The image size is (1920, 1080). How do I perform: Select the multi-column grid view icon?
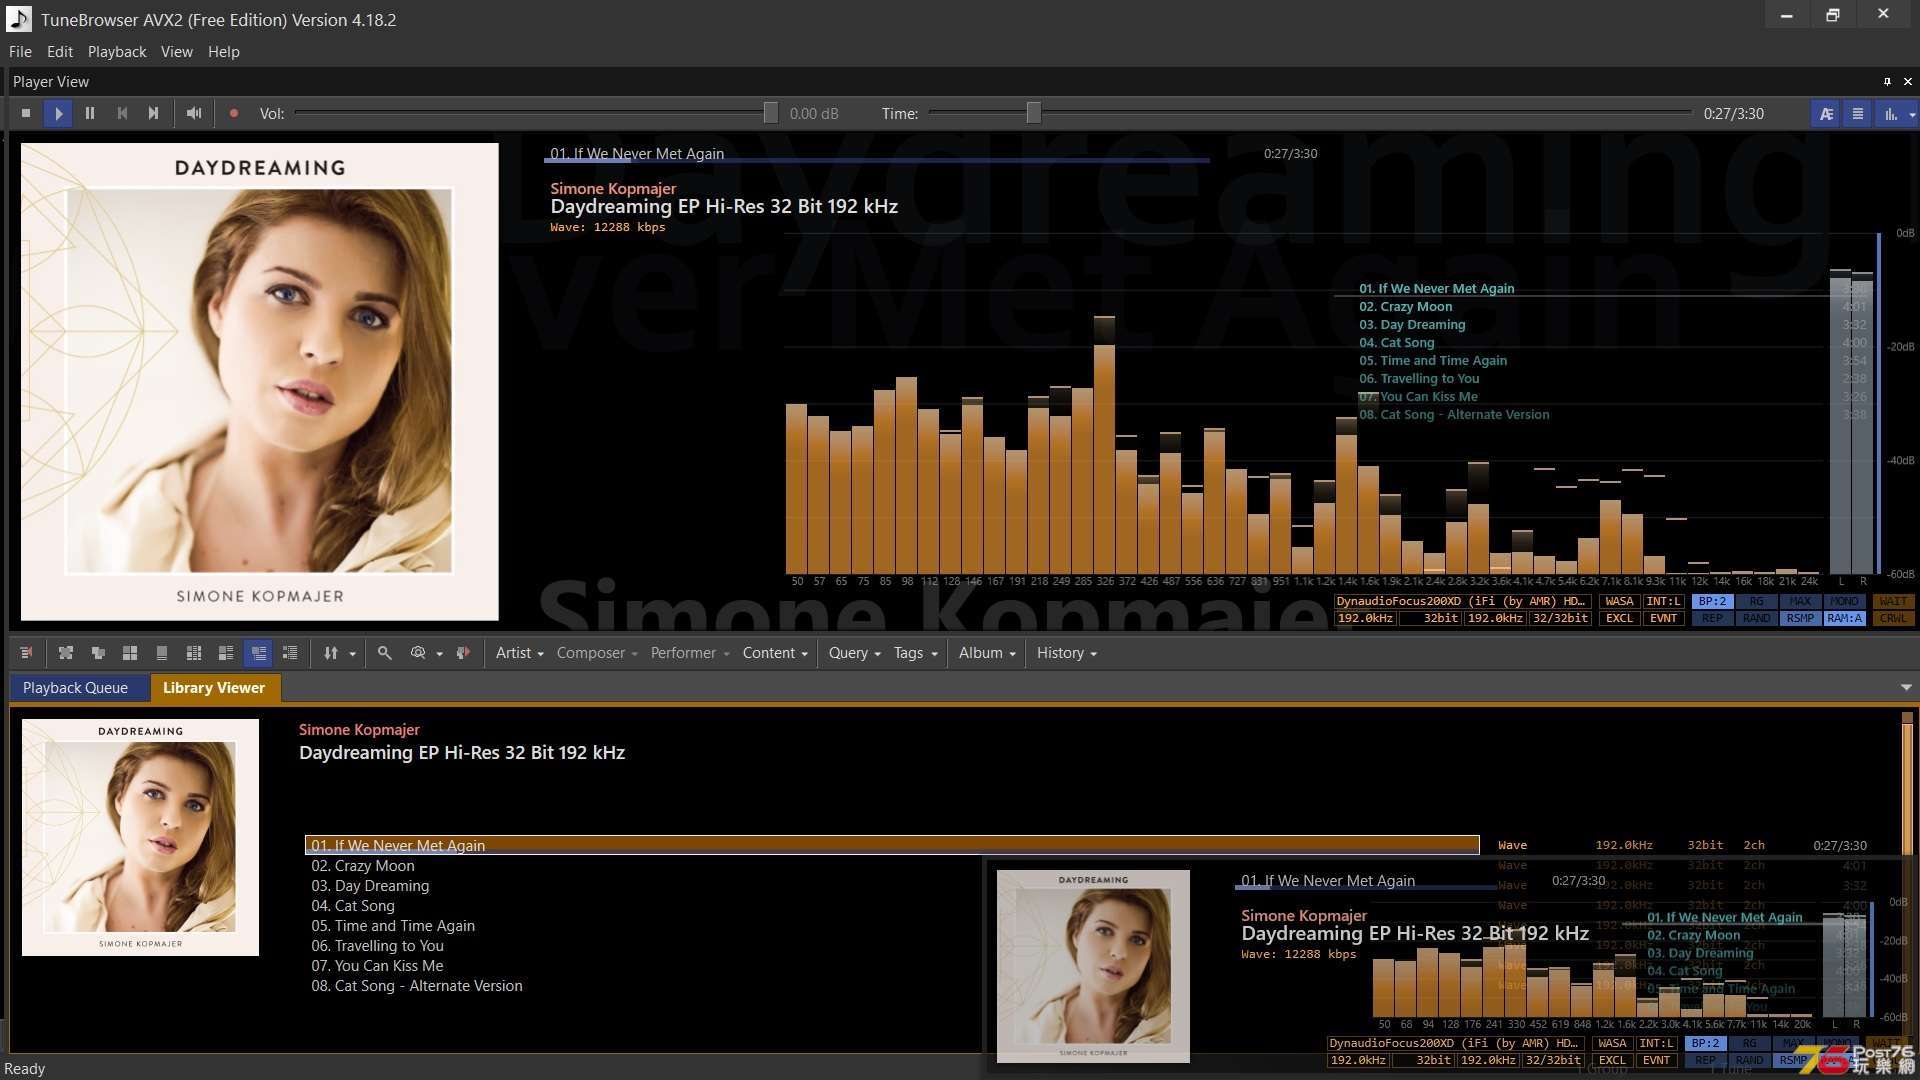(x=194, y=653)
